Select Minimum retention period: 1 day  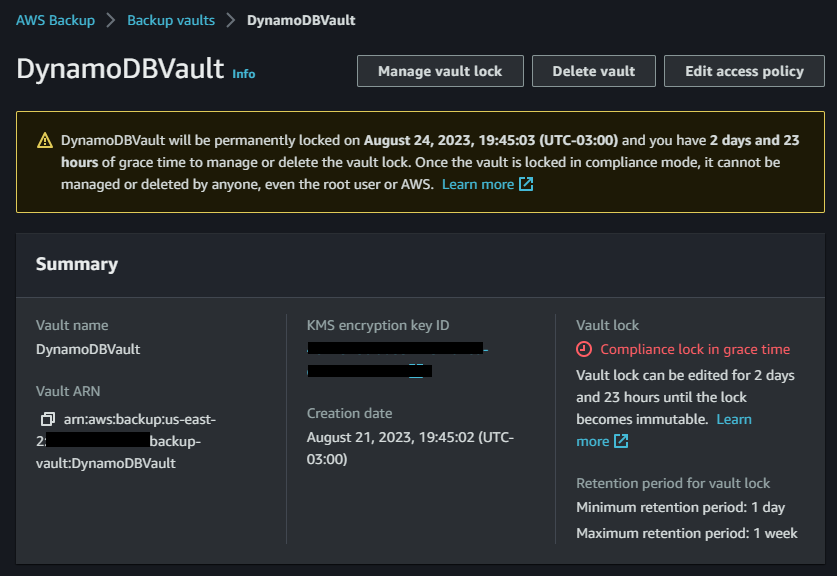click(681, 507)
